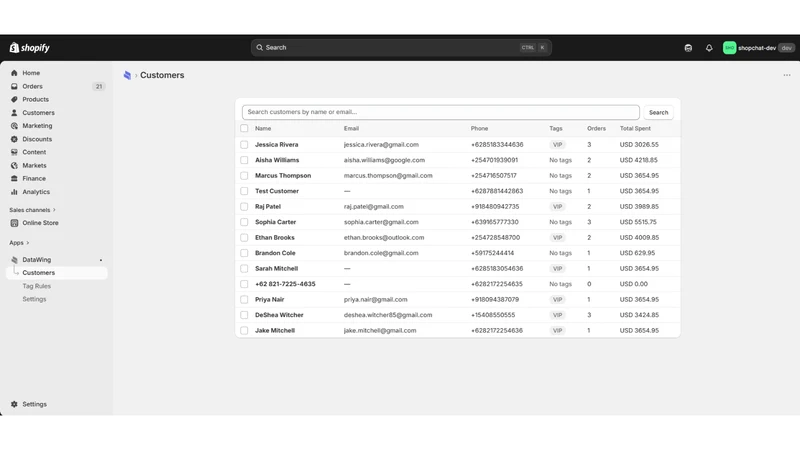Viewport: 800px width, 450px height.
Task: Check the Aisha Williams row checkbox
Action: (x=244, y=160)
